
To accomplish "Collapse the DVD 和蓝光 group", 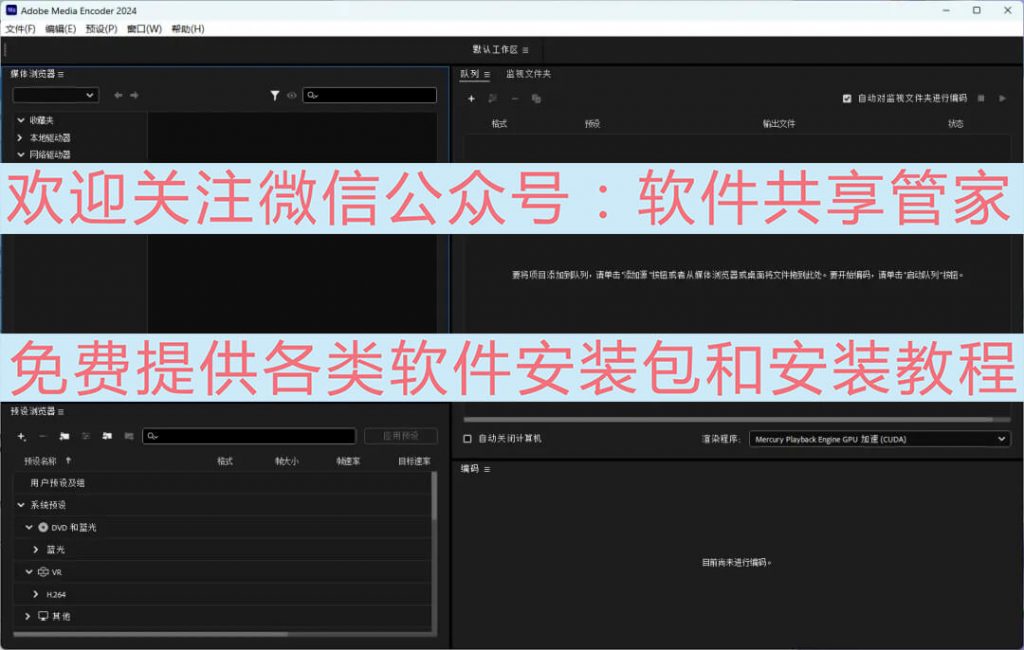I will [x=29, y=527].
